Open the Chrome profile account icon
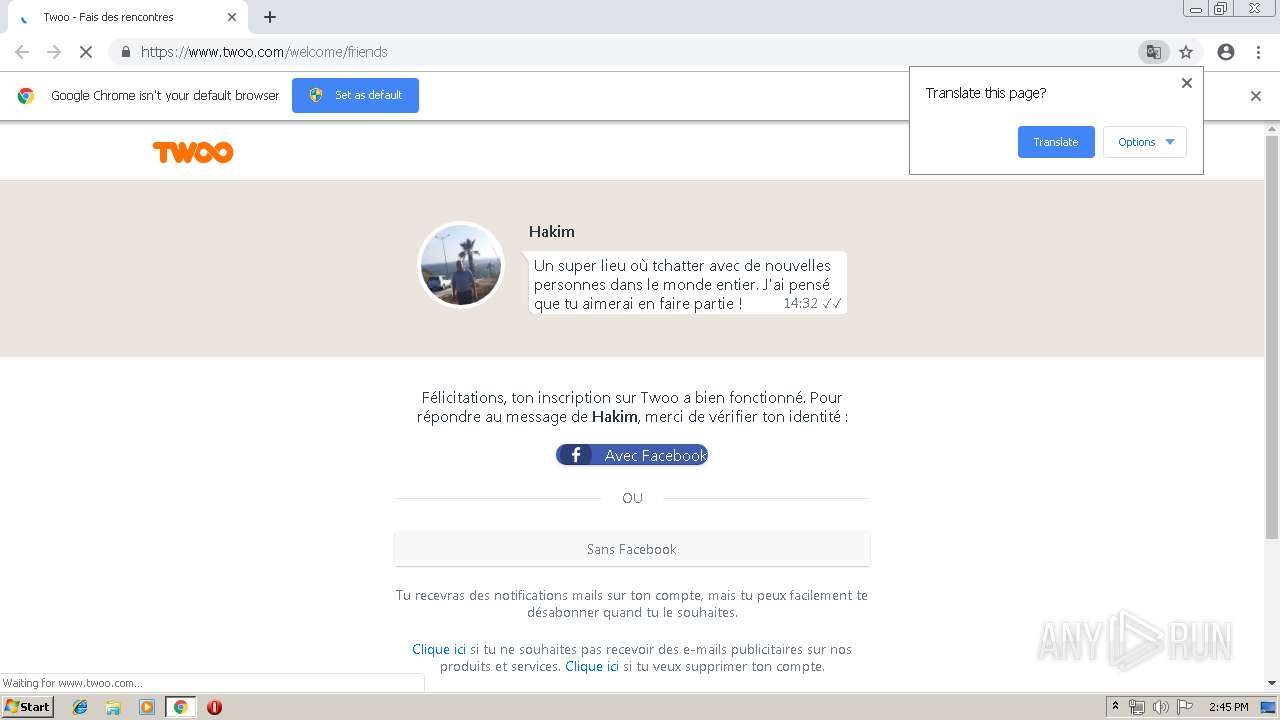The image size is (1280, 720). pyautogui.click(x=1226, y=52)
